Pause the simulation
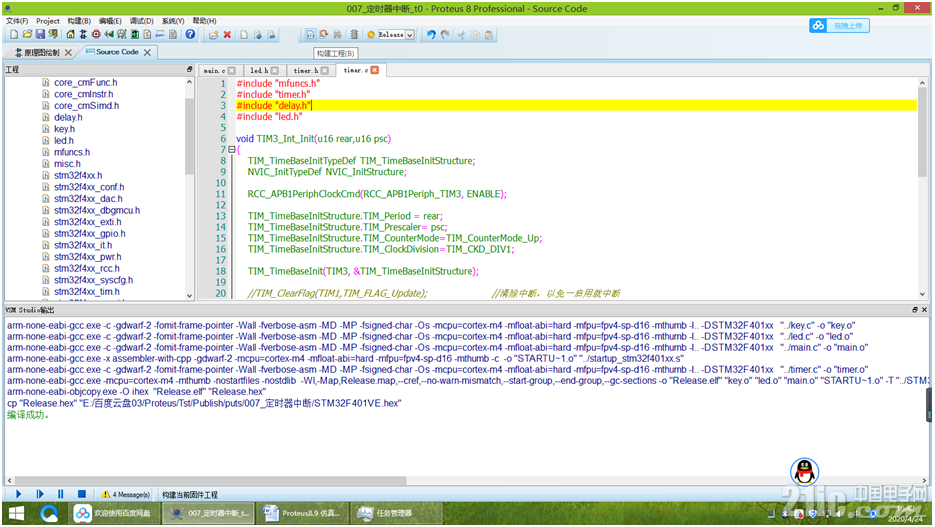Image resolution: width=935 pixels, height=527 pixels. [61, 494]
